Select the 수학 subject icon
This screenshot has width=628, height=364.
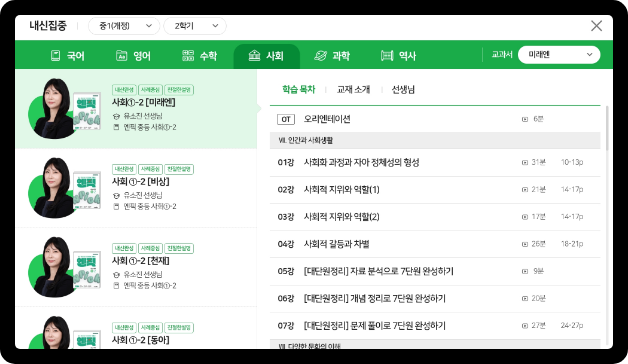pos(188,56)
